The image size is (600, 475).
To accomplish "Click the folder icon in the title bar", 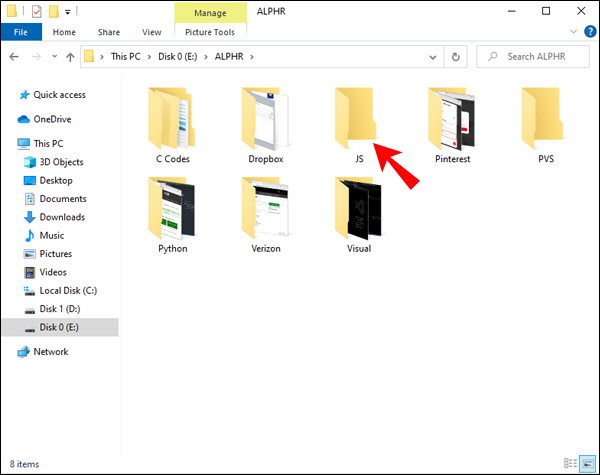I will (12, 11).
